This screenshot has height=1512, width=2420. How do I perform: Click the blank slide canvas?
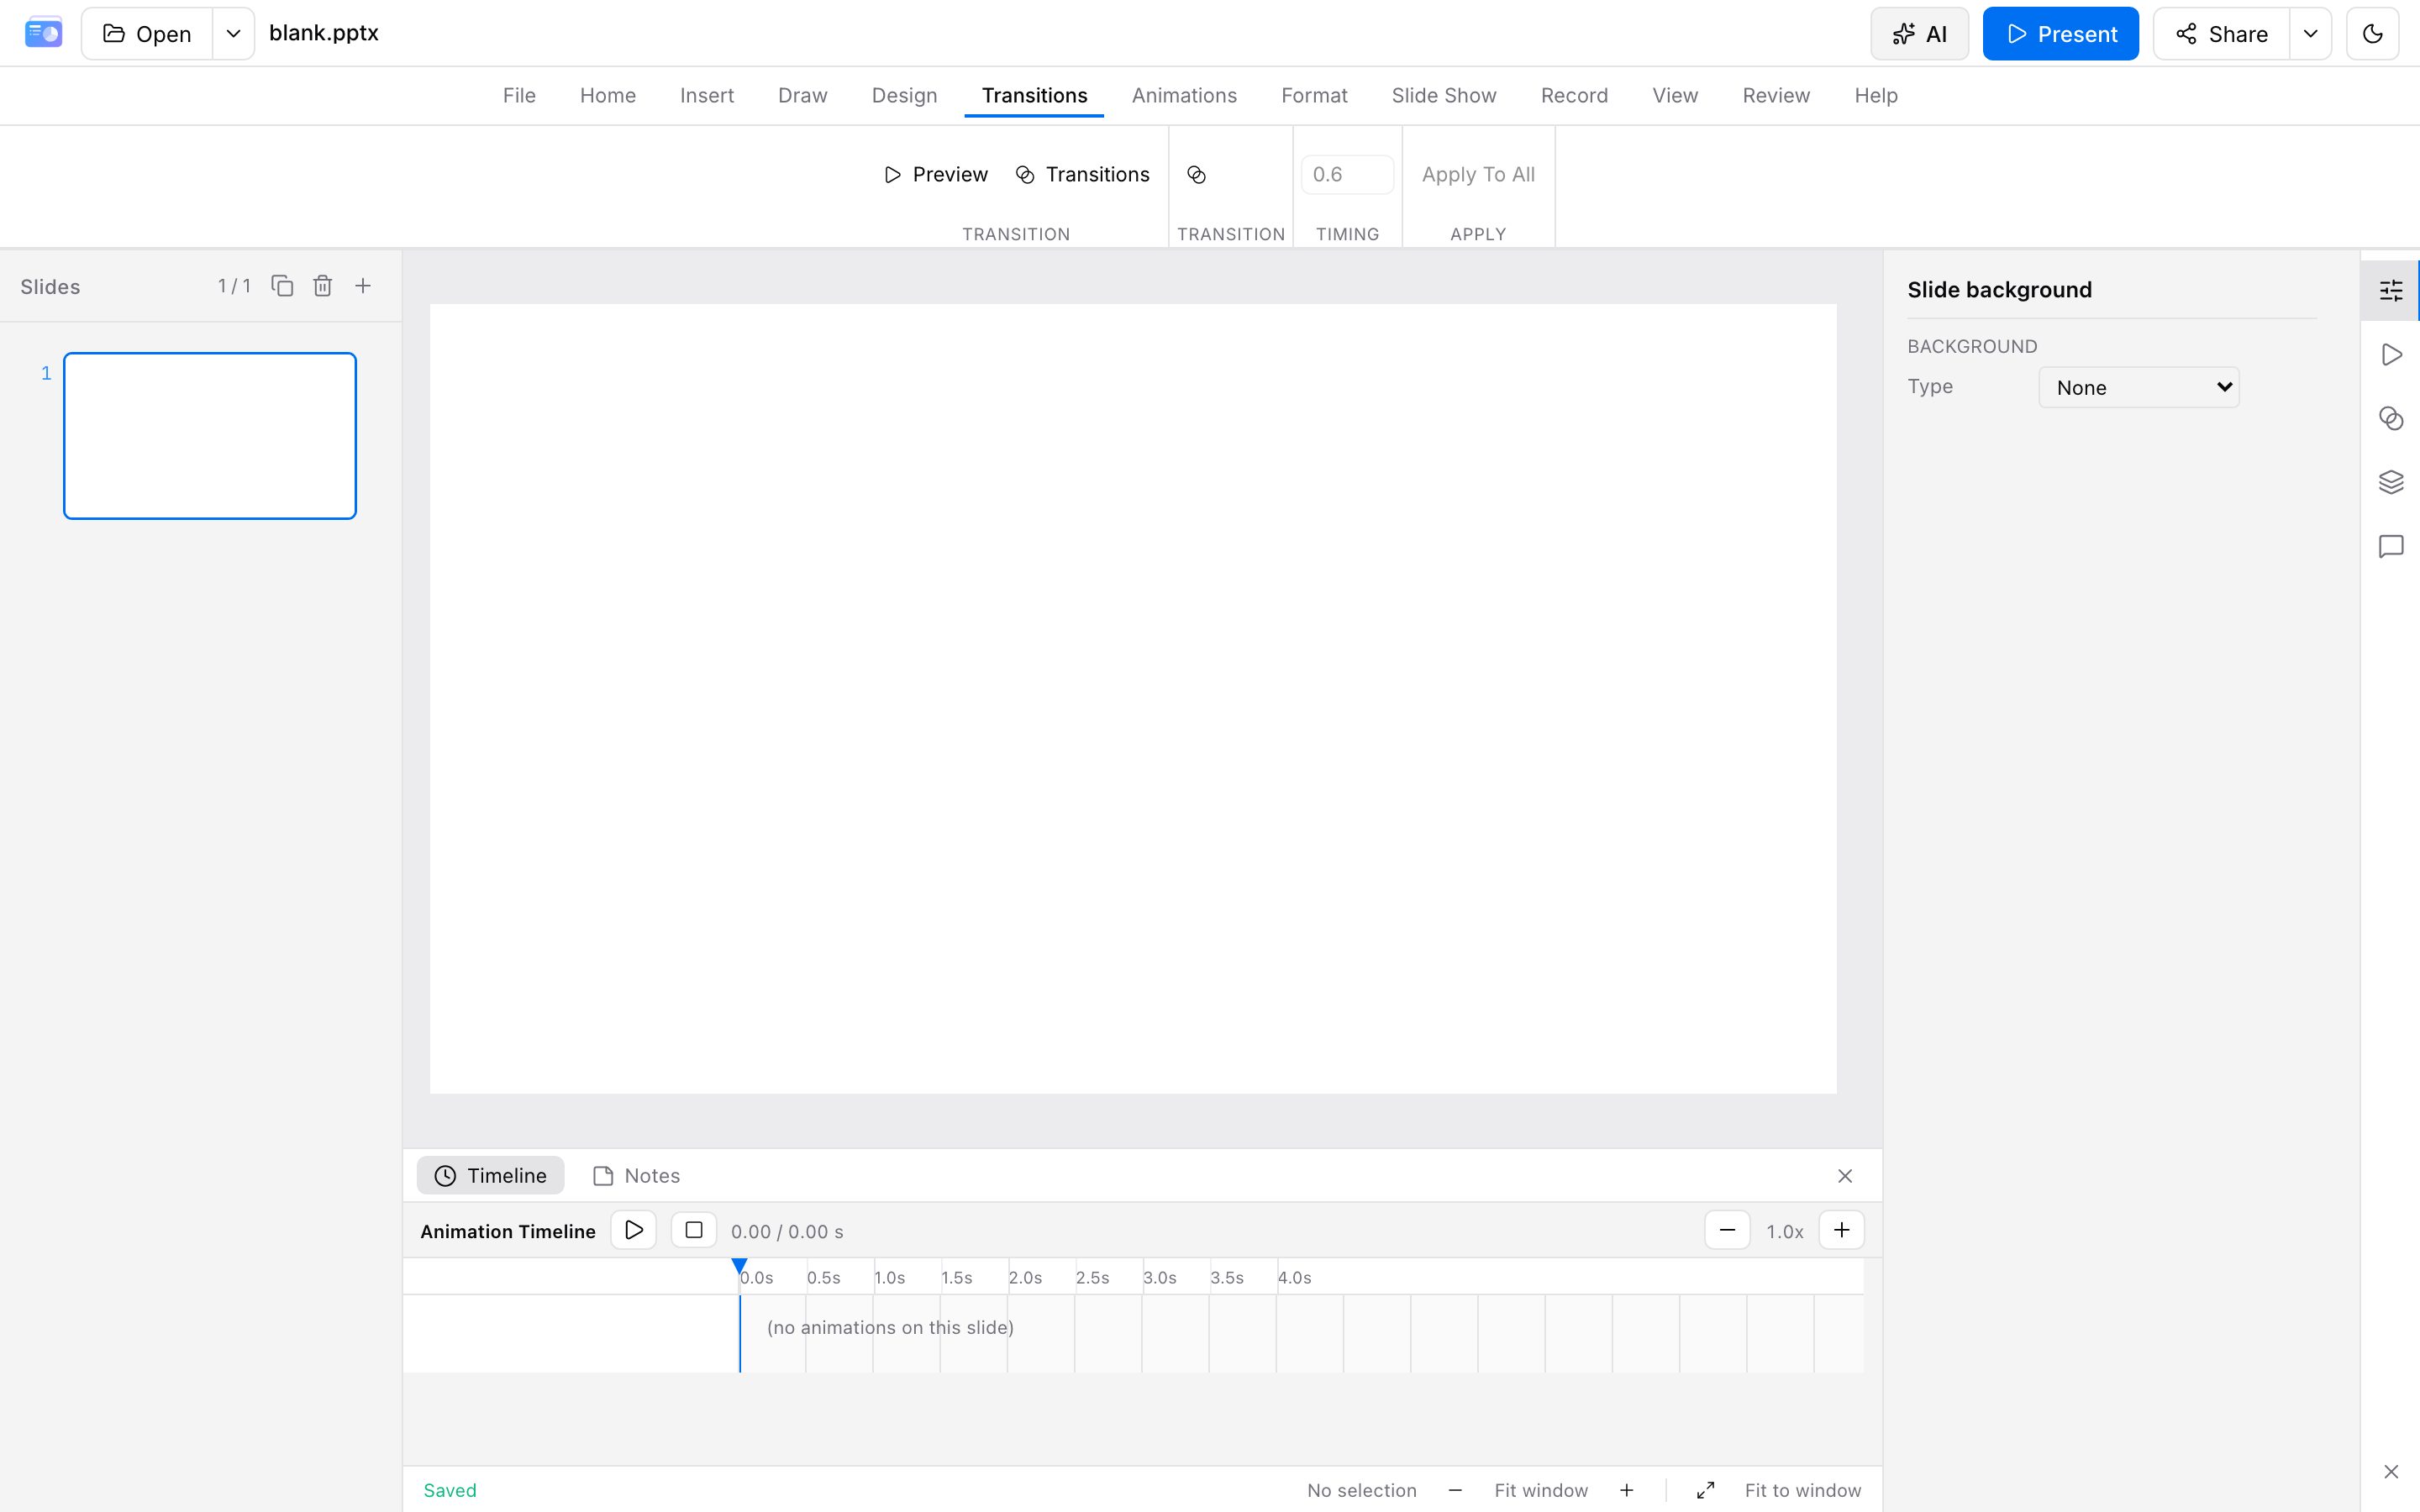coord(1133,698)
